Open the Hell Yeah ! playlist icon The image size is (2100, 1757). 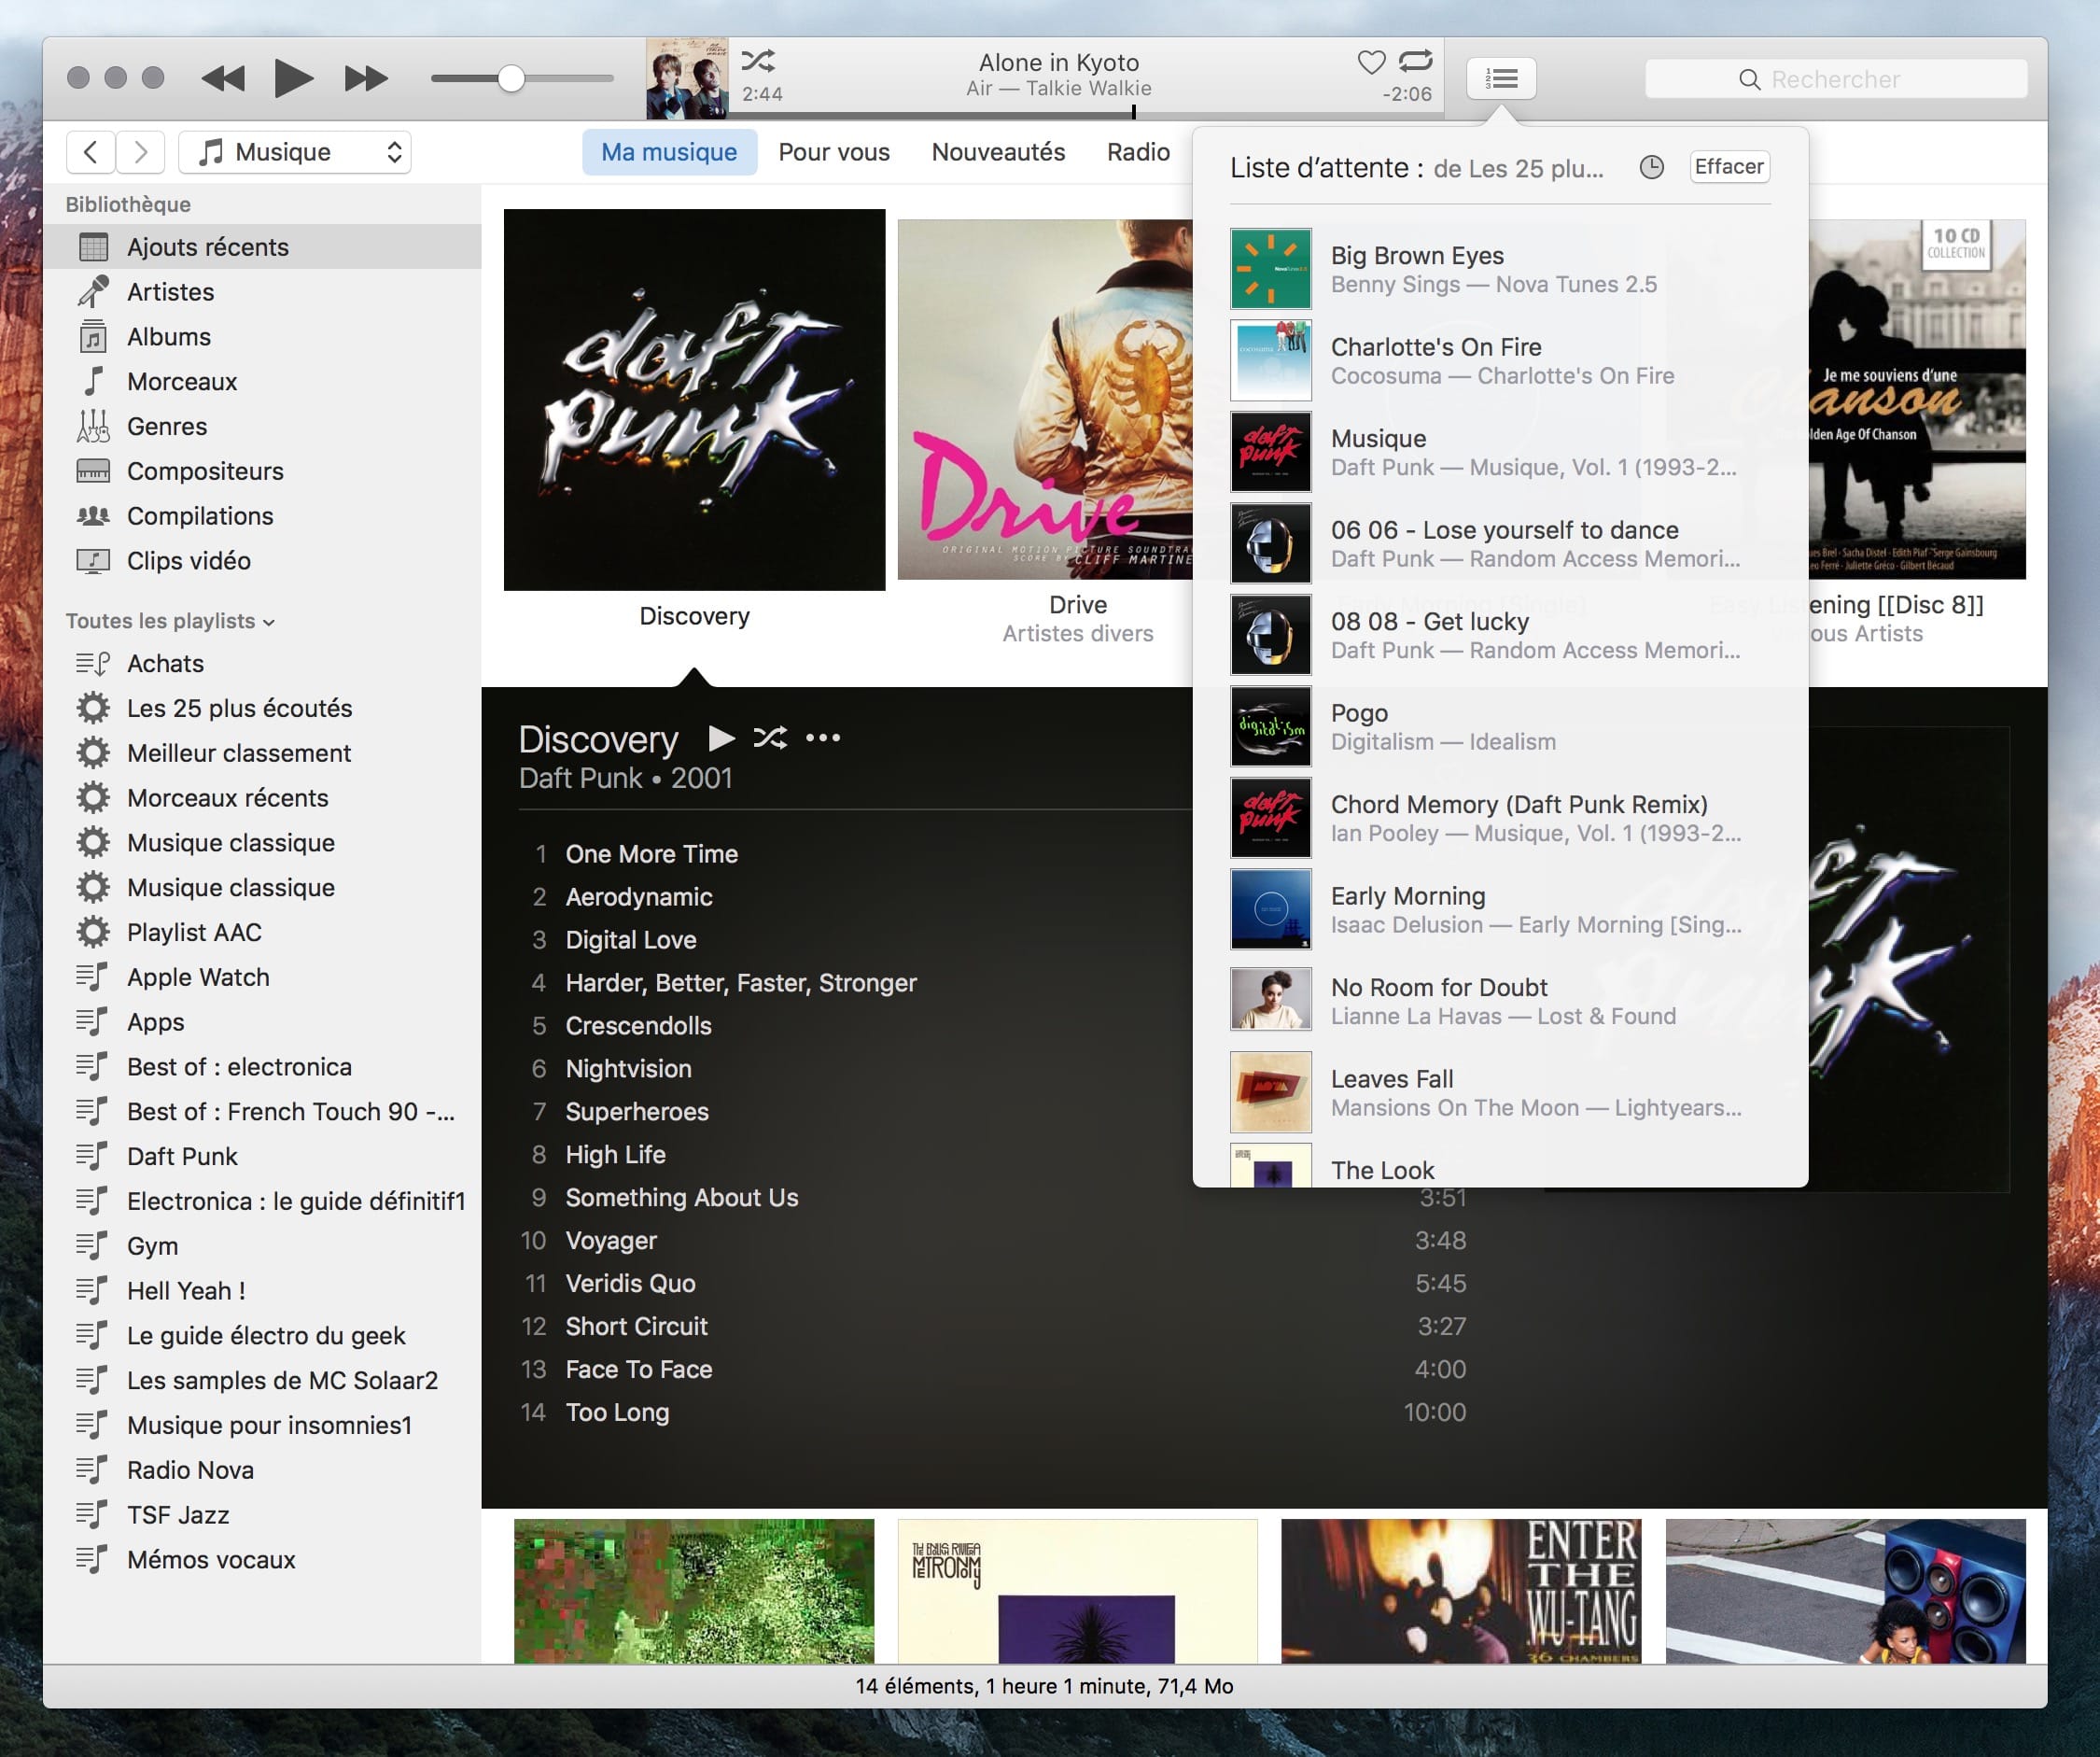93,1291
